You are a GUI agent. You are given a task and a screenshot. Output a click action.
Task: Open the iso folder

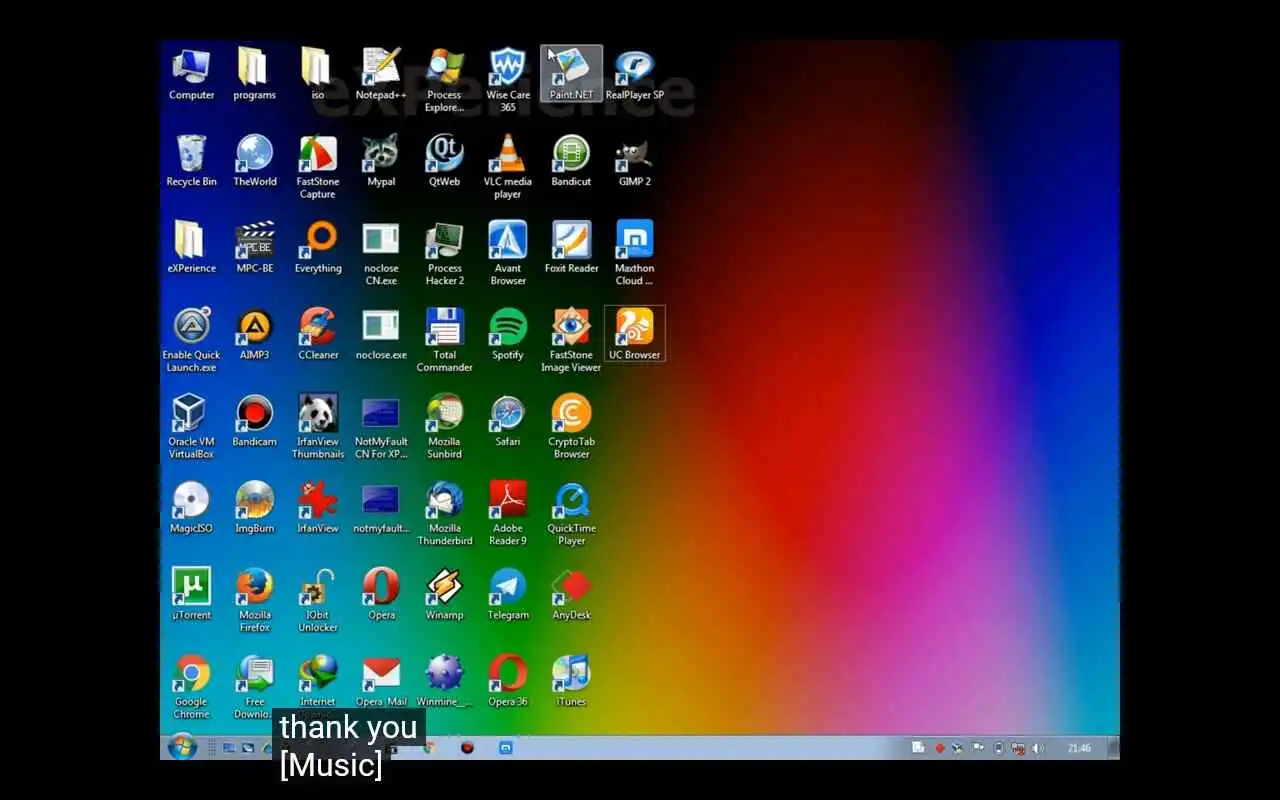point(317,74)
